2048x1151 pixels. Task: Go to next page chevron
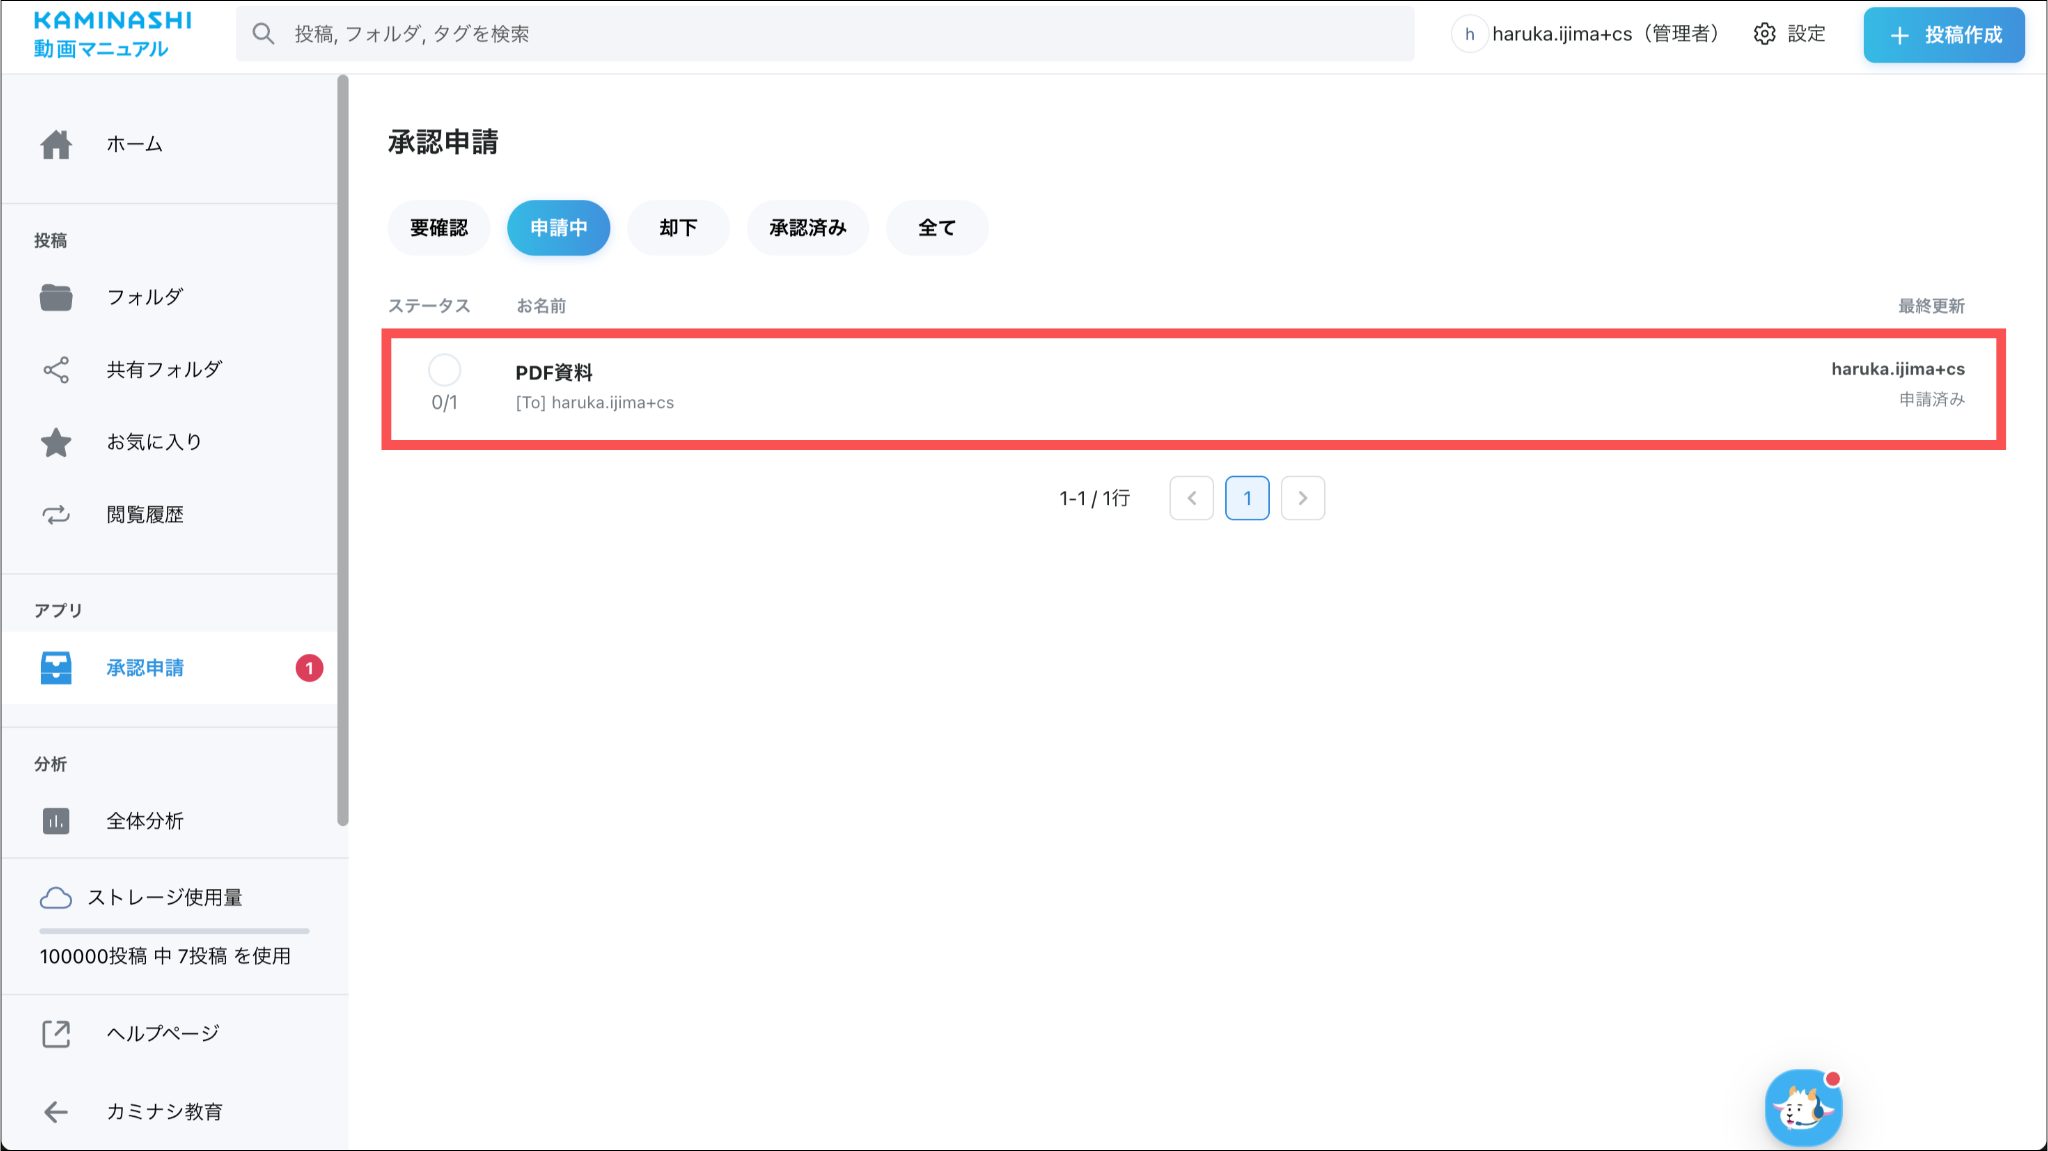(1302, 498)
